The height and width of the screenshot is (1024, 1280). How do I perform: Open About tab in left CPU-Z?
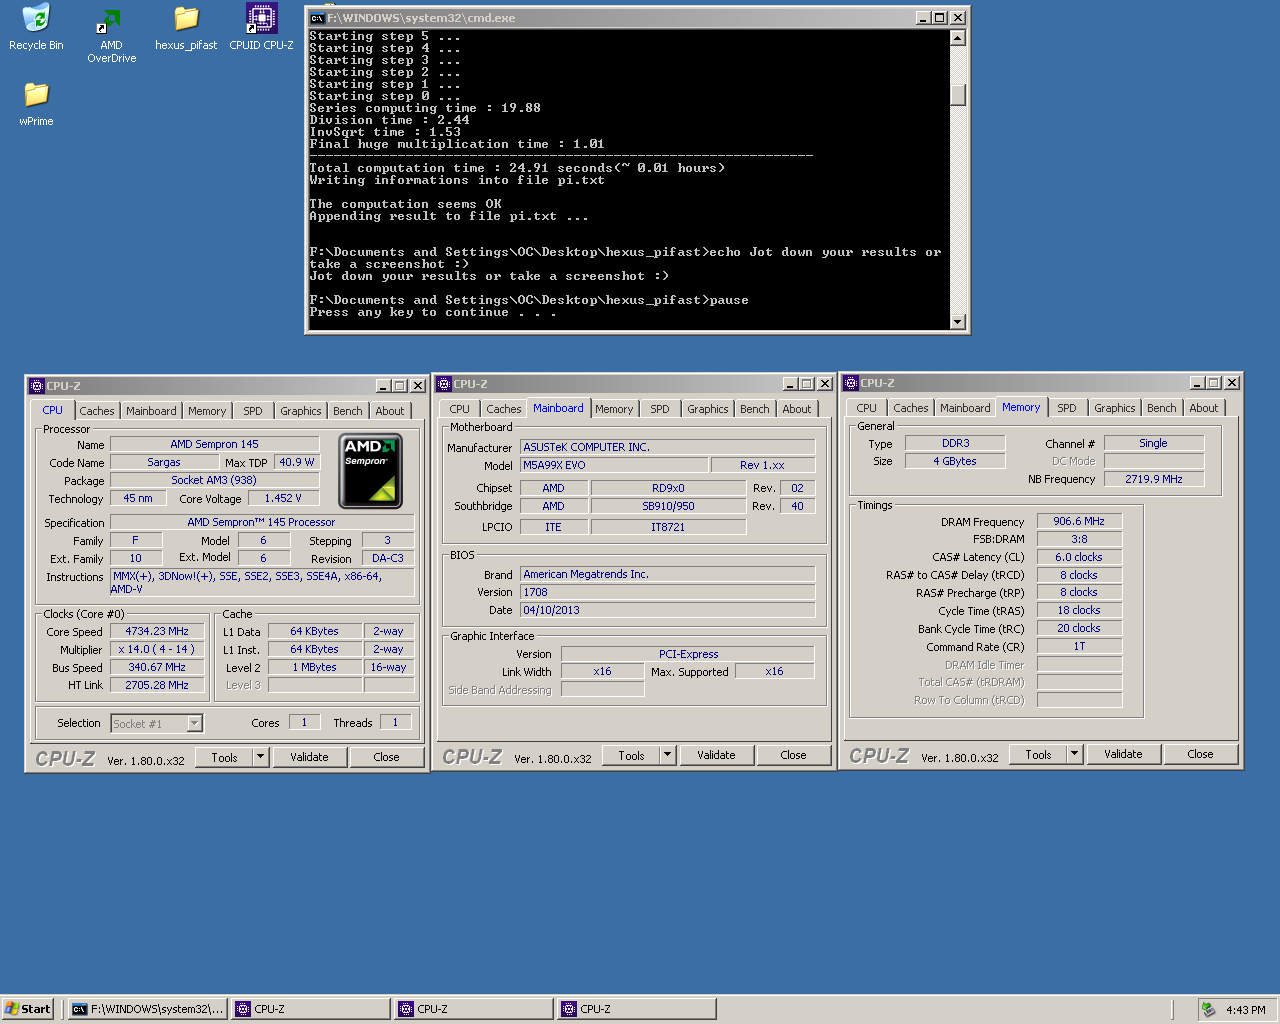(x=390, y=411)
